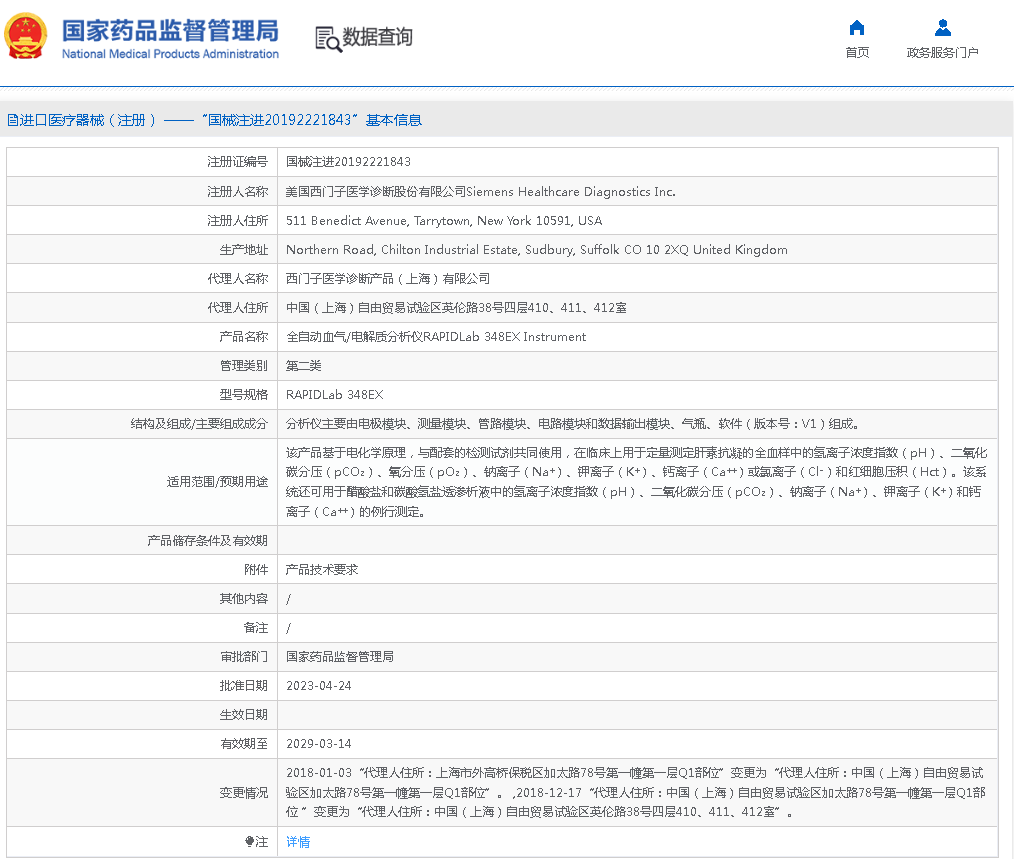Image resolution: width=1014 pixels, height=859 pixels.
Task: Click the 政务服务门户 person icon
Action: (942, 28)
